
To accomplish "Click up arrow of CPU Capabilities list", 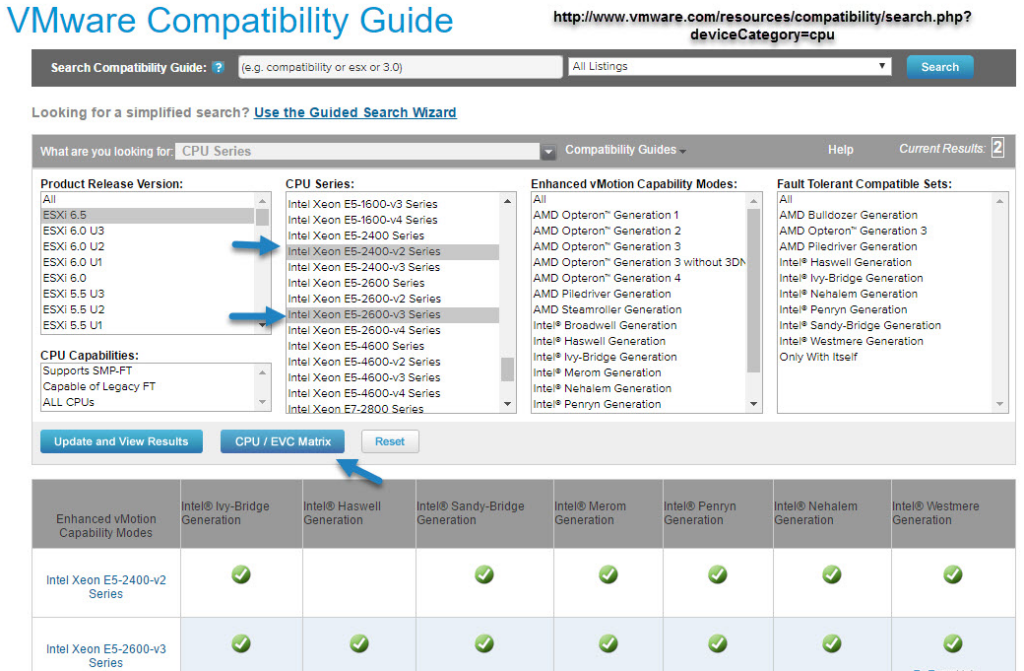I will (x=263, y=372).
